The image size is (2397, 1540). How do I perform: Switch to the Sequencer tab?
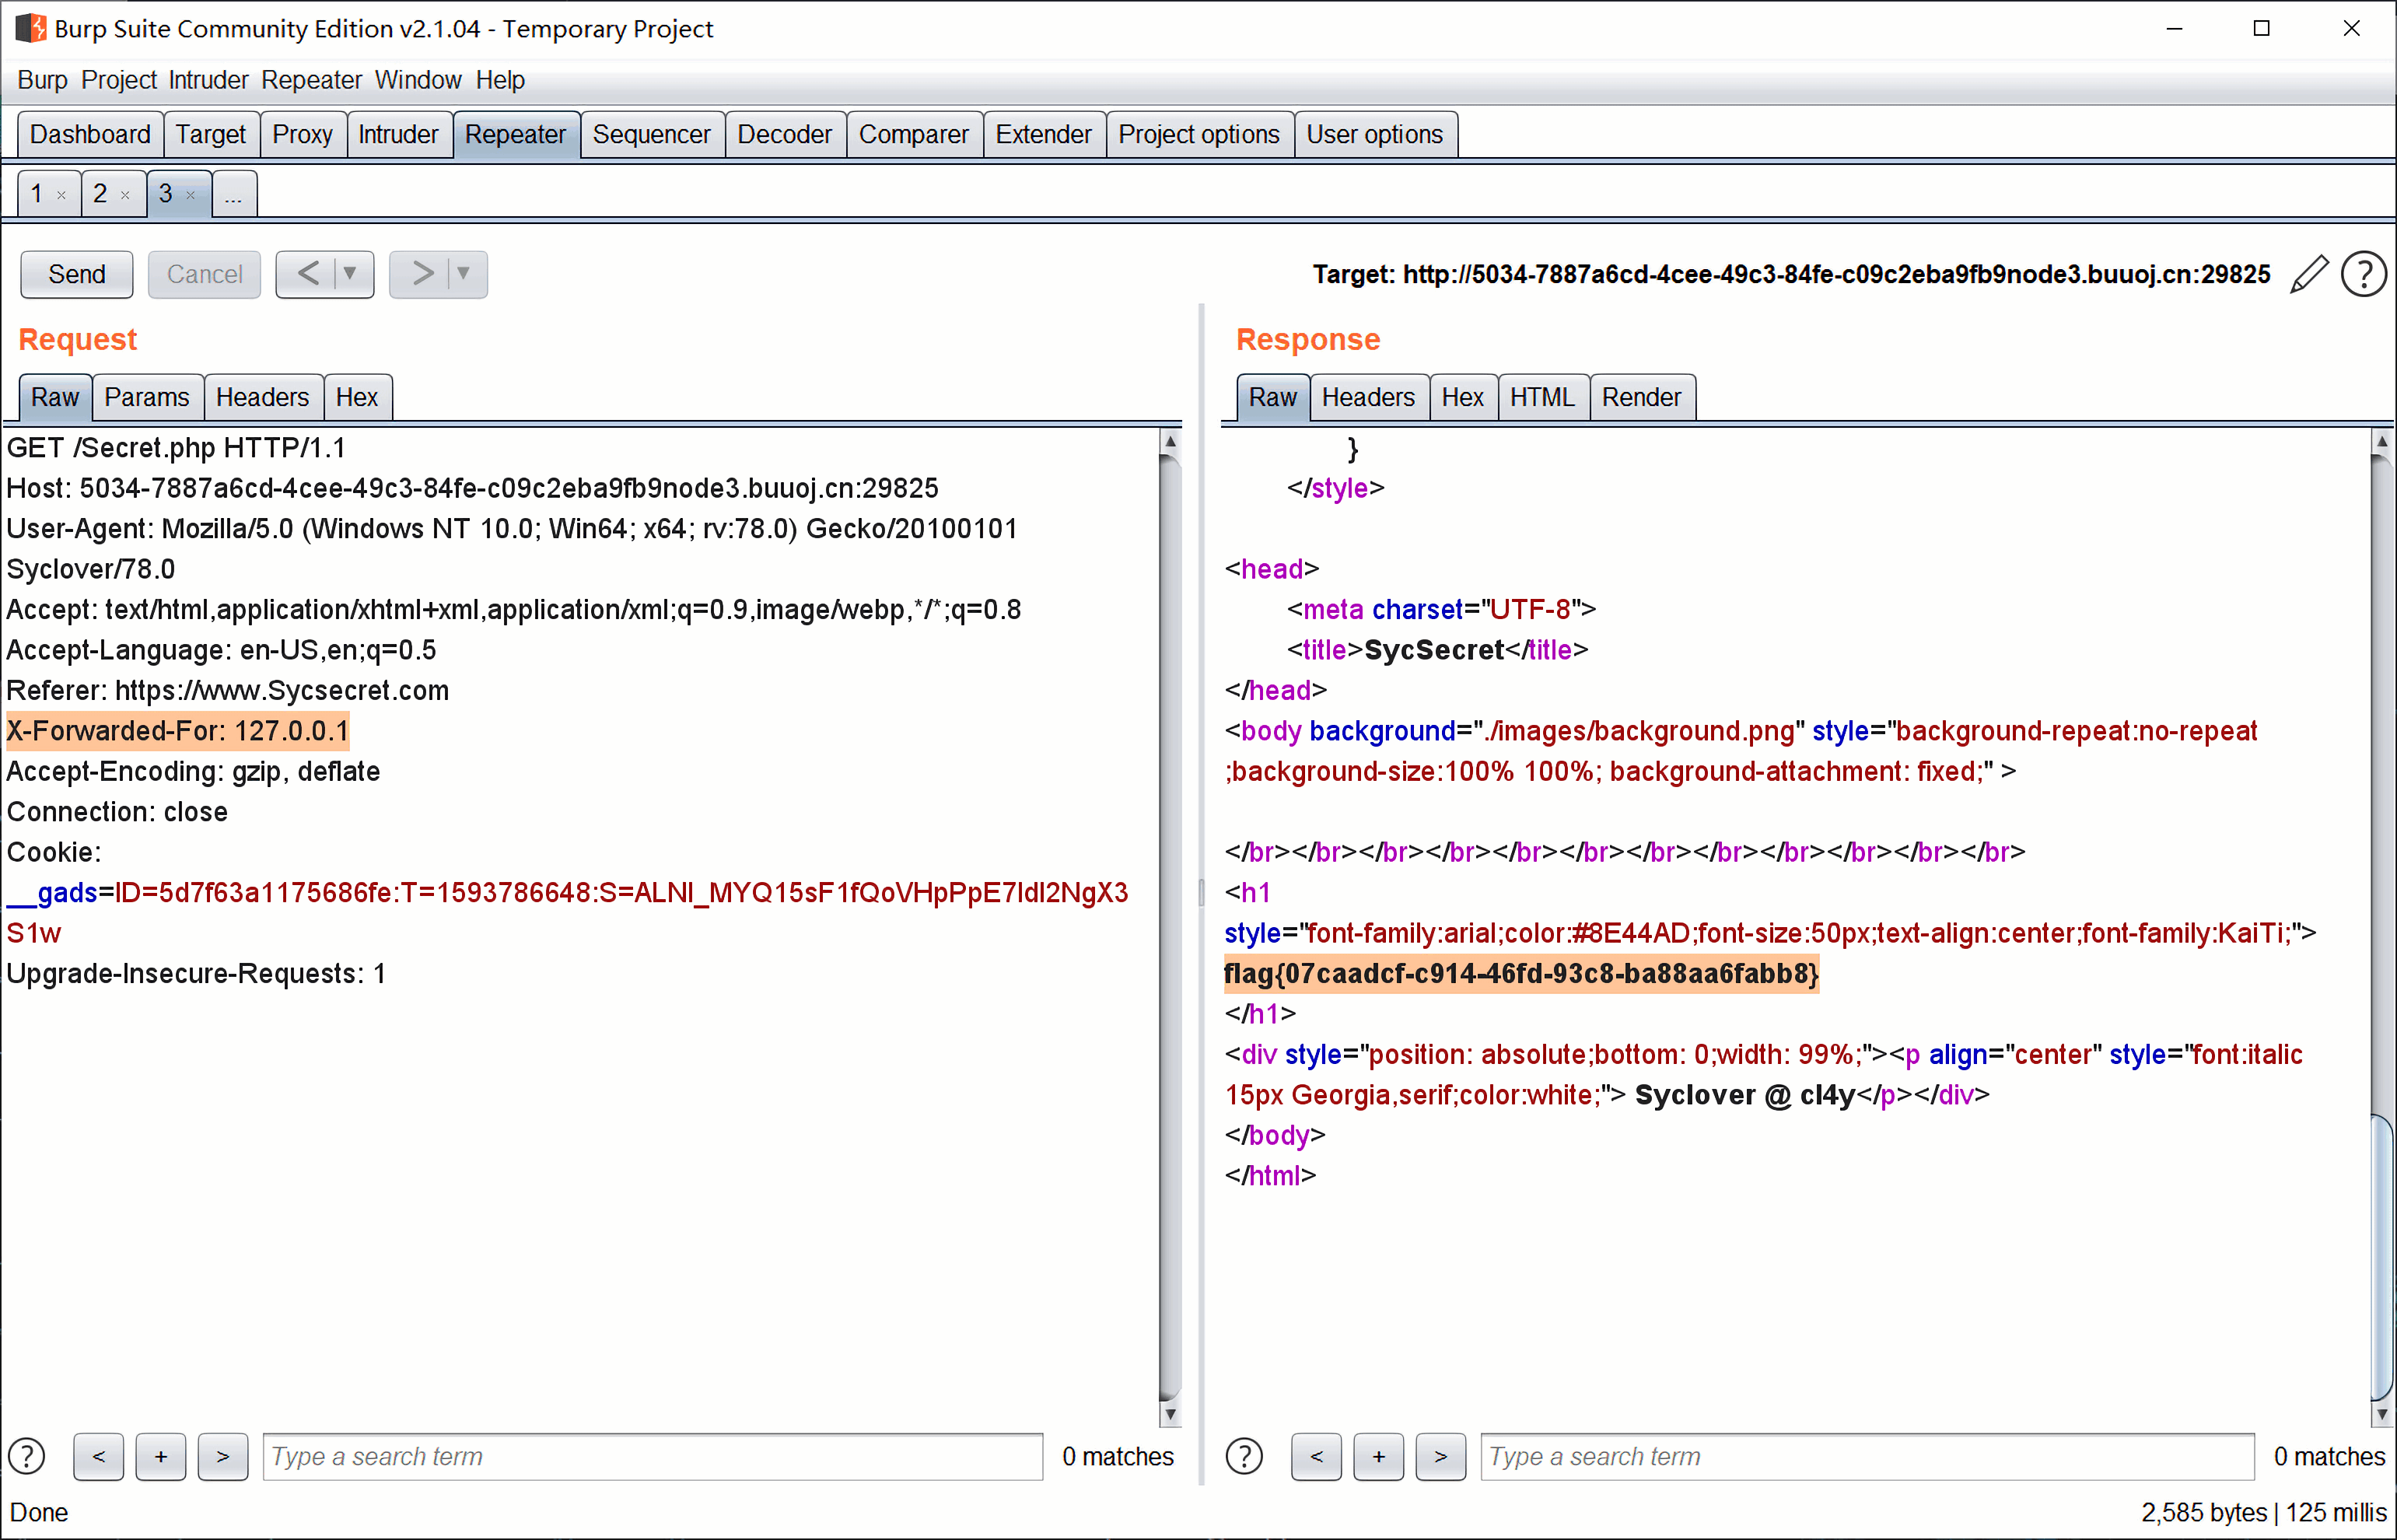[651, 135]
